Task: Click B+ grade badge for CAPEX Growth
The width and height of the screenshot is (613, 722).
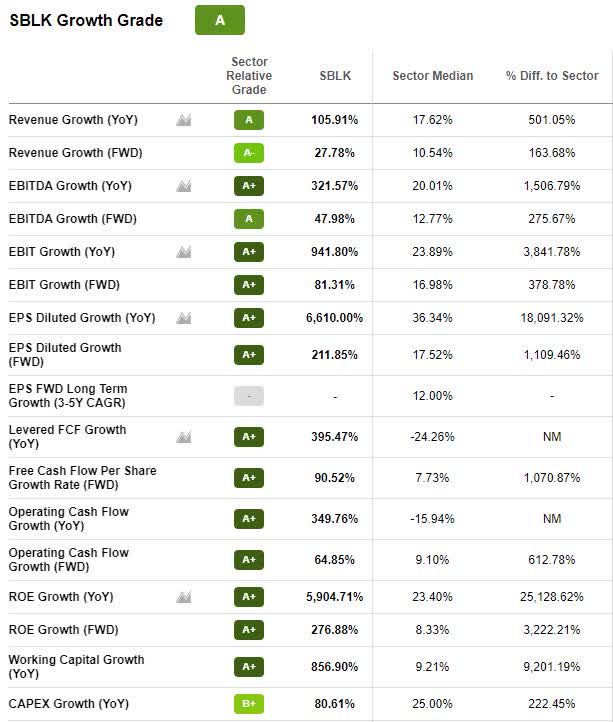Action: (249, 704)
